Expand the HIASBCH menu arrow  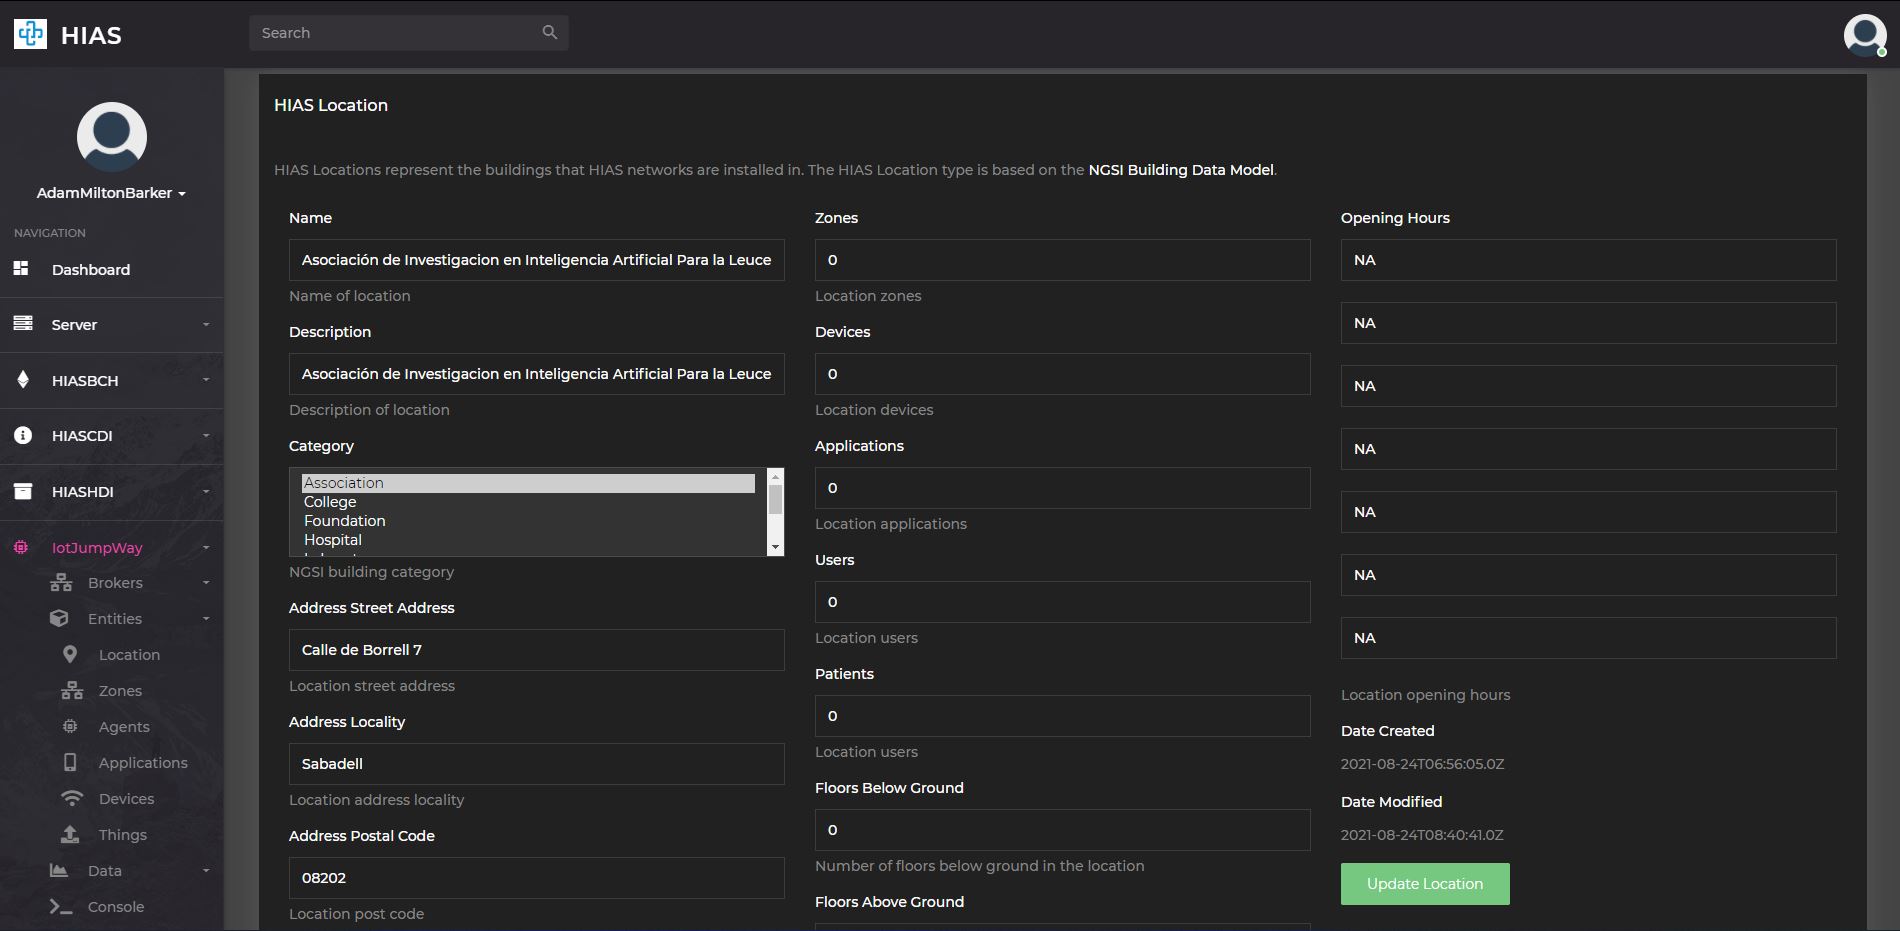tap(206, 380)
